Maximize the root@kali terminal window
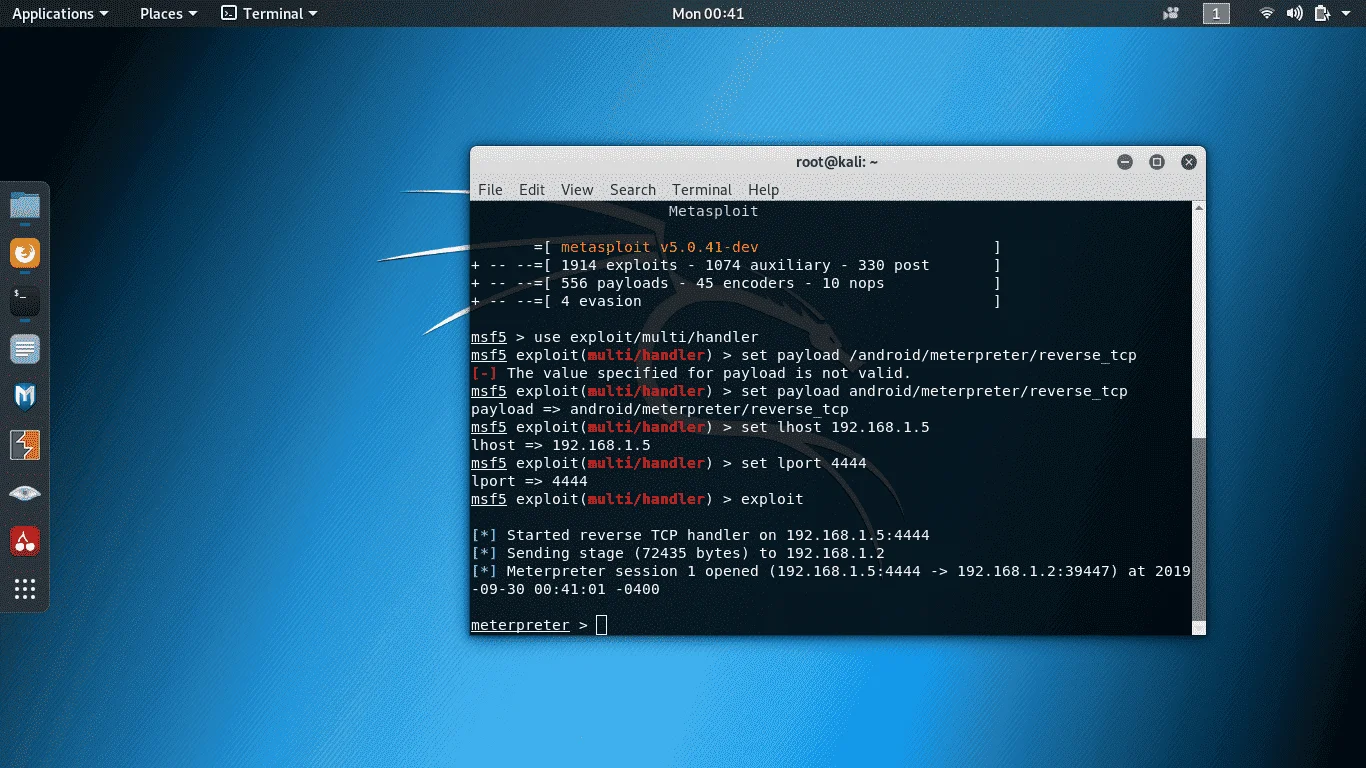The width and height of the screenshot is (1366, 768). [1157, 162]
